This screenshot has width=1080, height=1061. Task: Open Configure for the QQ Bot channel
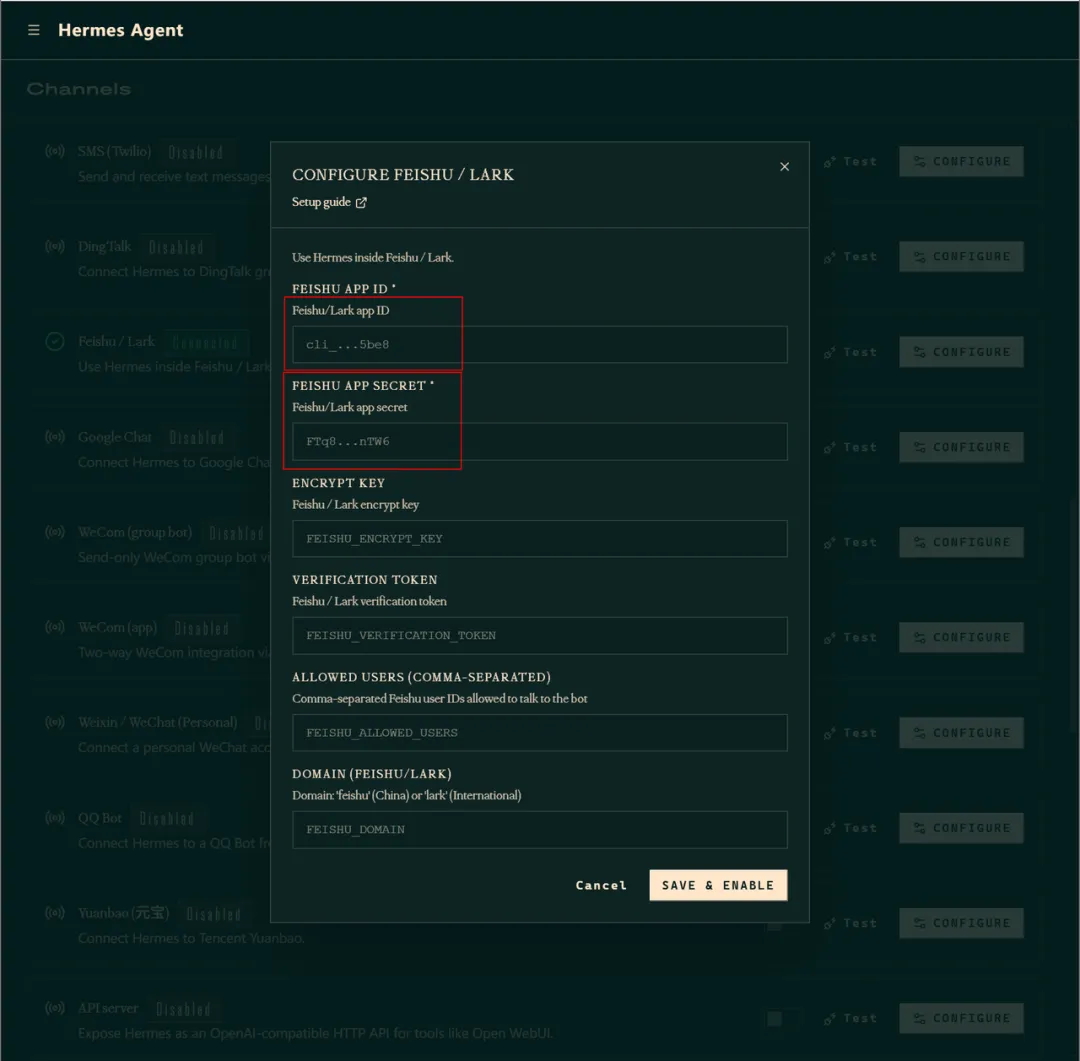(x=961, y=828)
